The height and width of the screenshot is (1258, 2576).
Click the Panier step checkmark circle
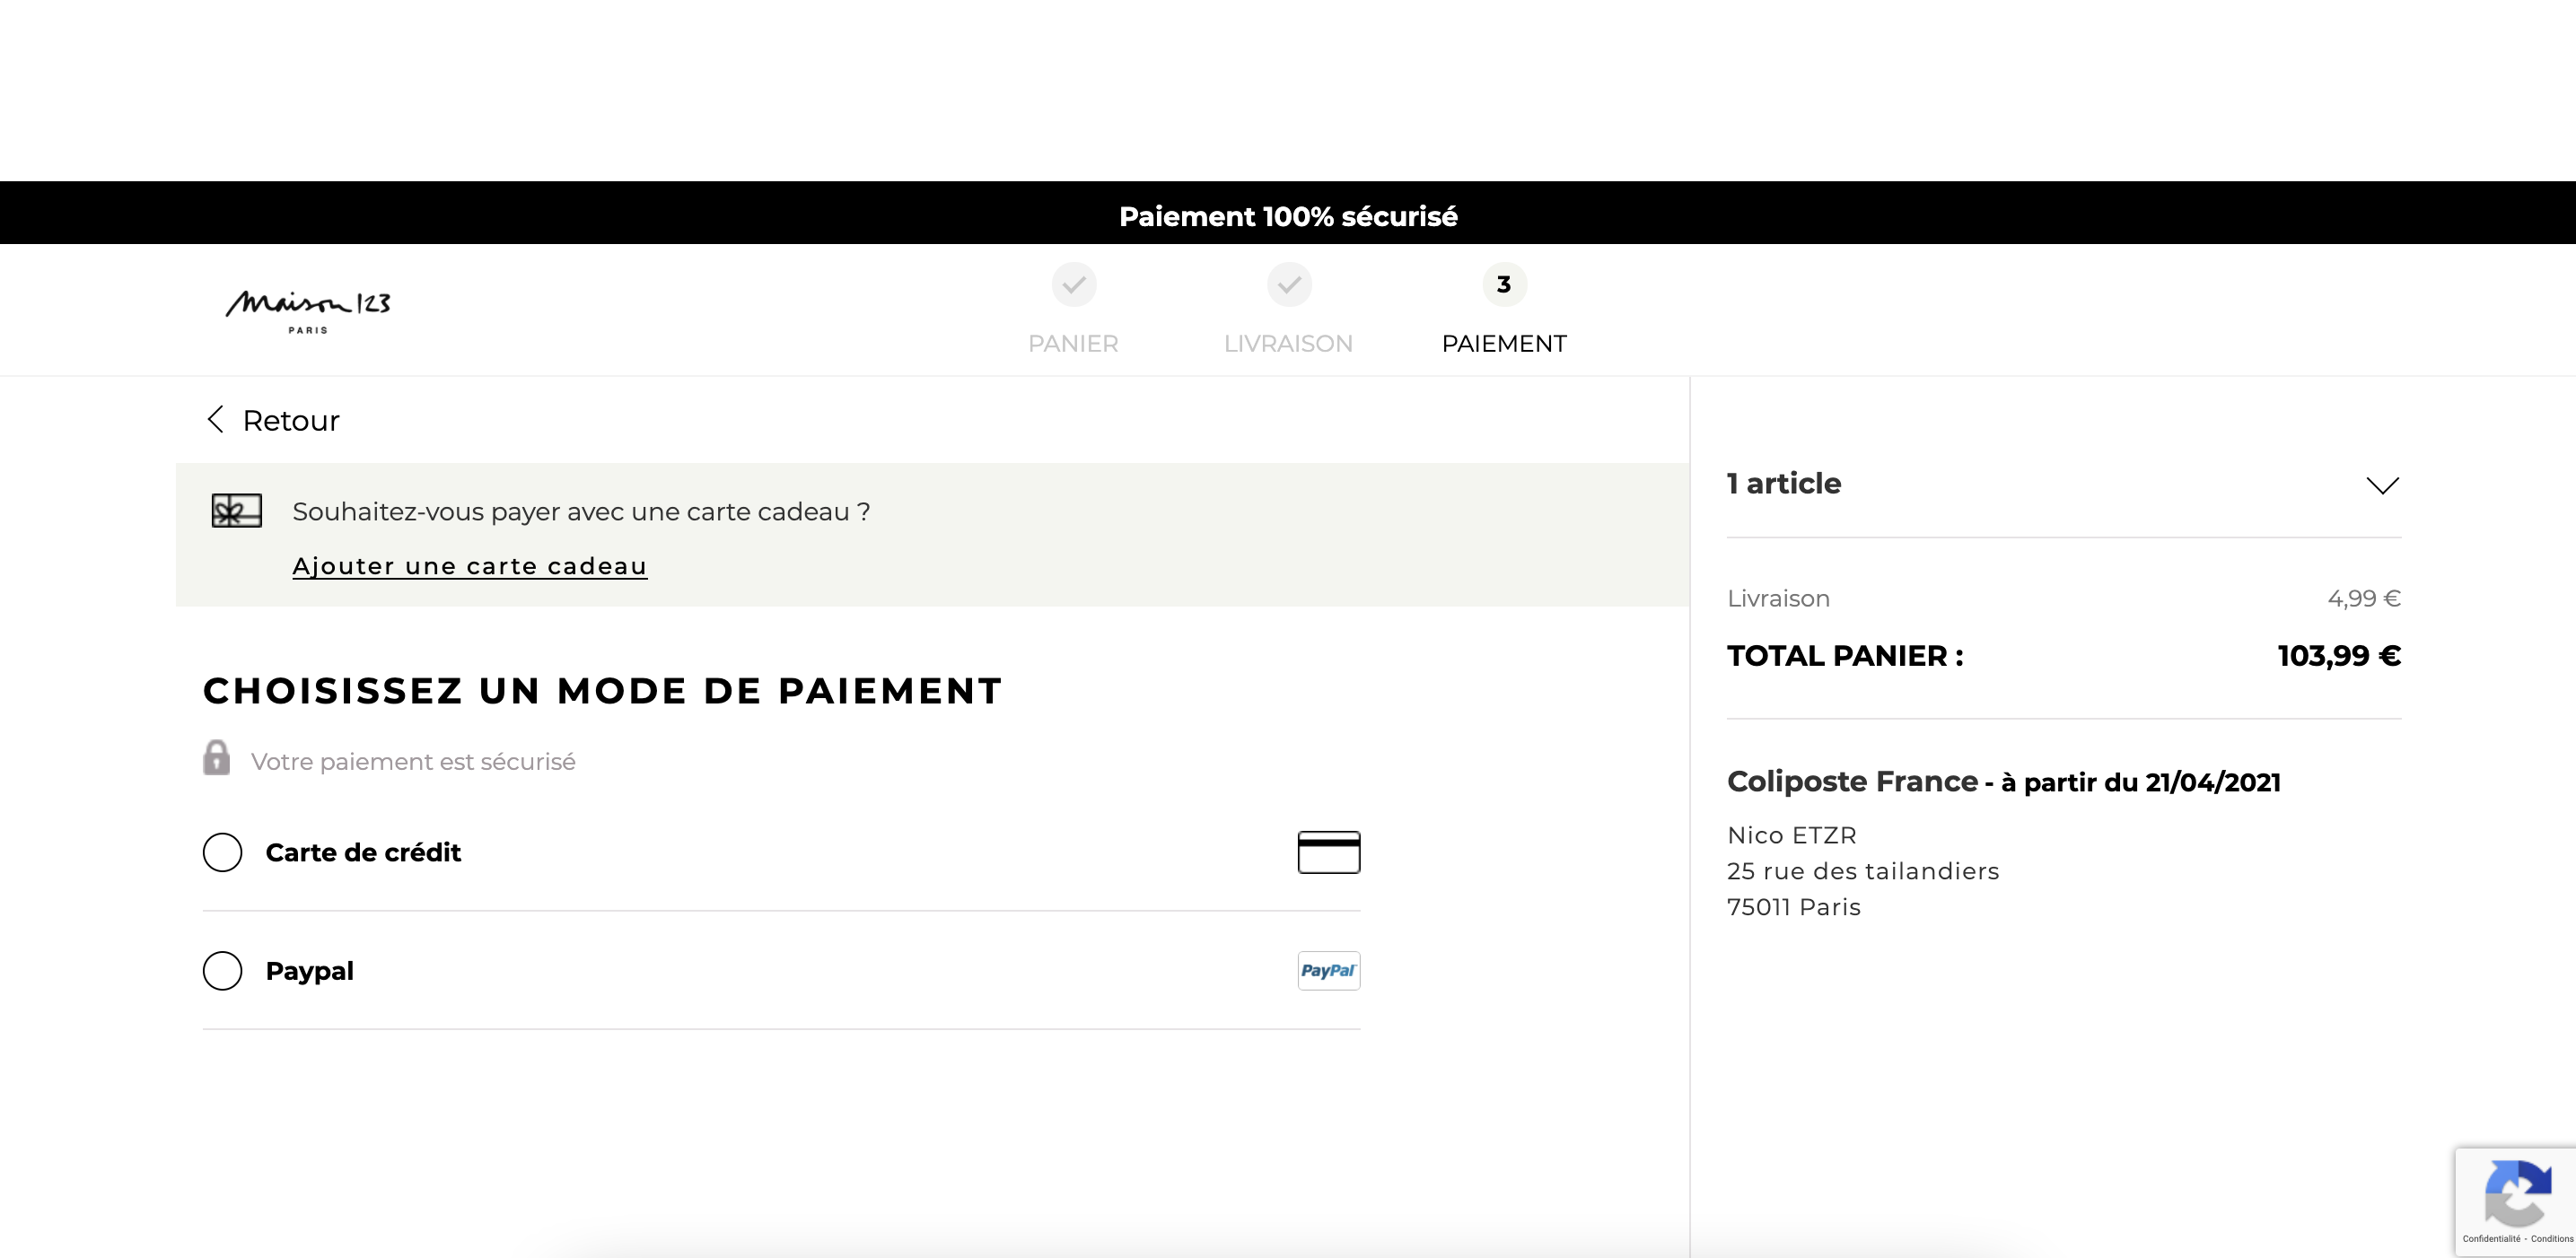(x=1074, y=285)
